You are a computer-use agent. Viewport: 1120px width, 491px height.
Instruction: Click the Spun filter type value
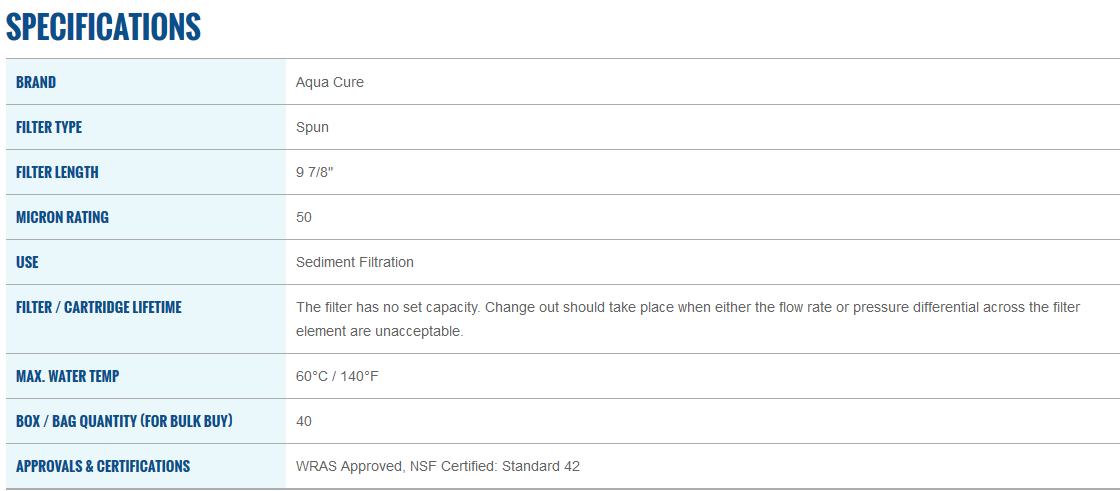pyautogui.click(x=312, y=127)
